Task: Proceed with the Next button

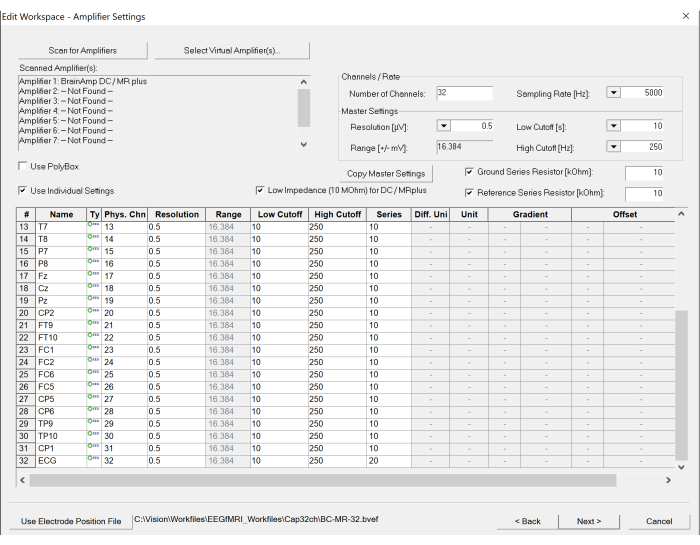Action: (589, 521)
